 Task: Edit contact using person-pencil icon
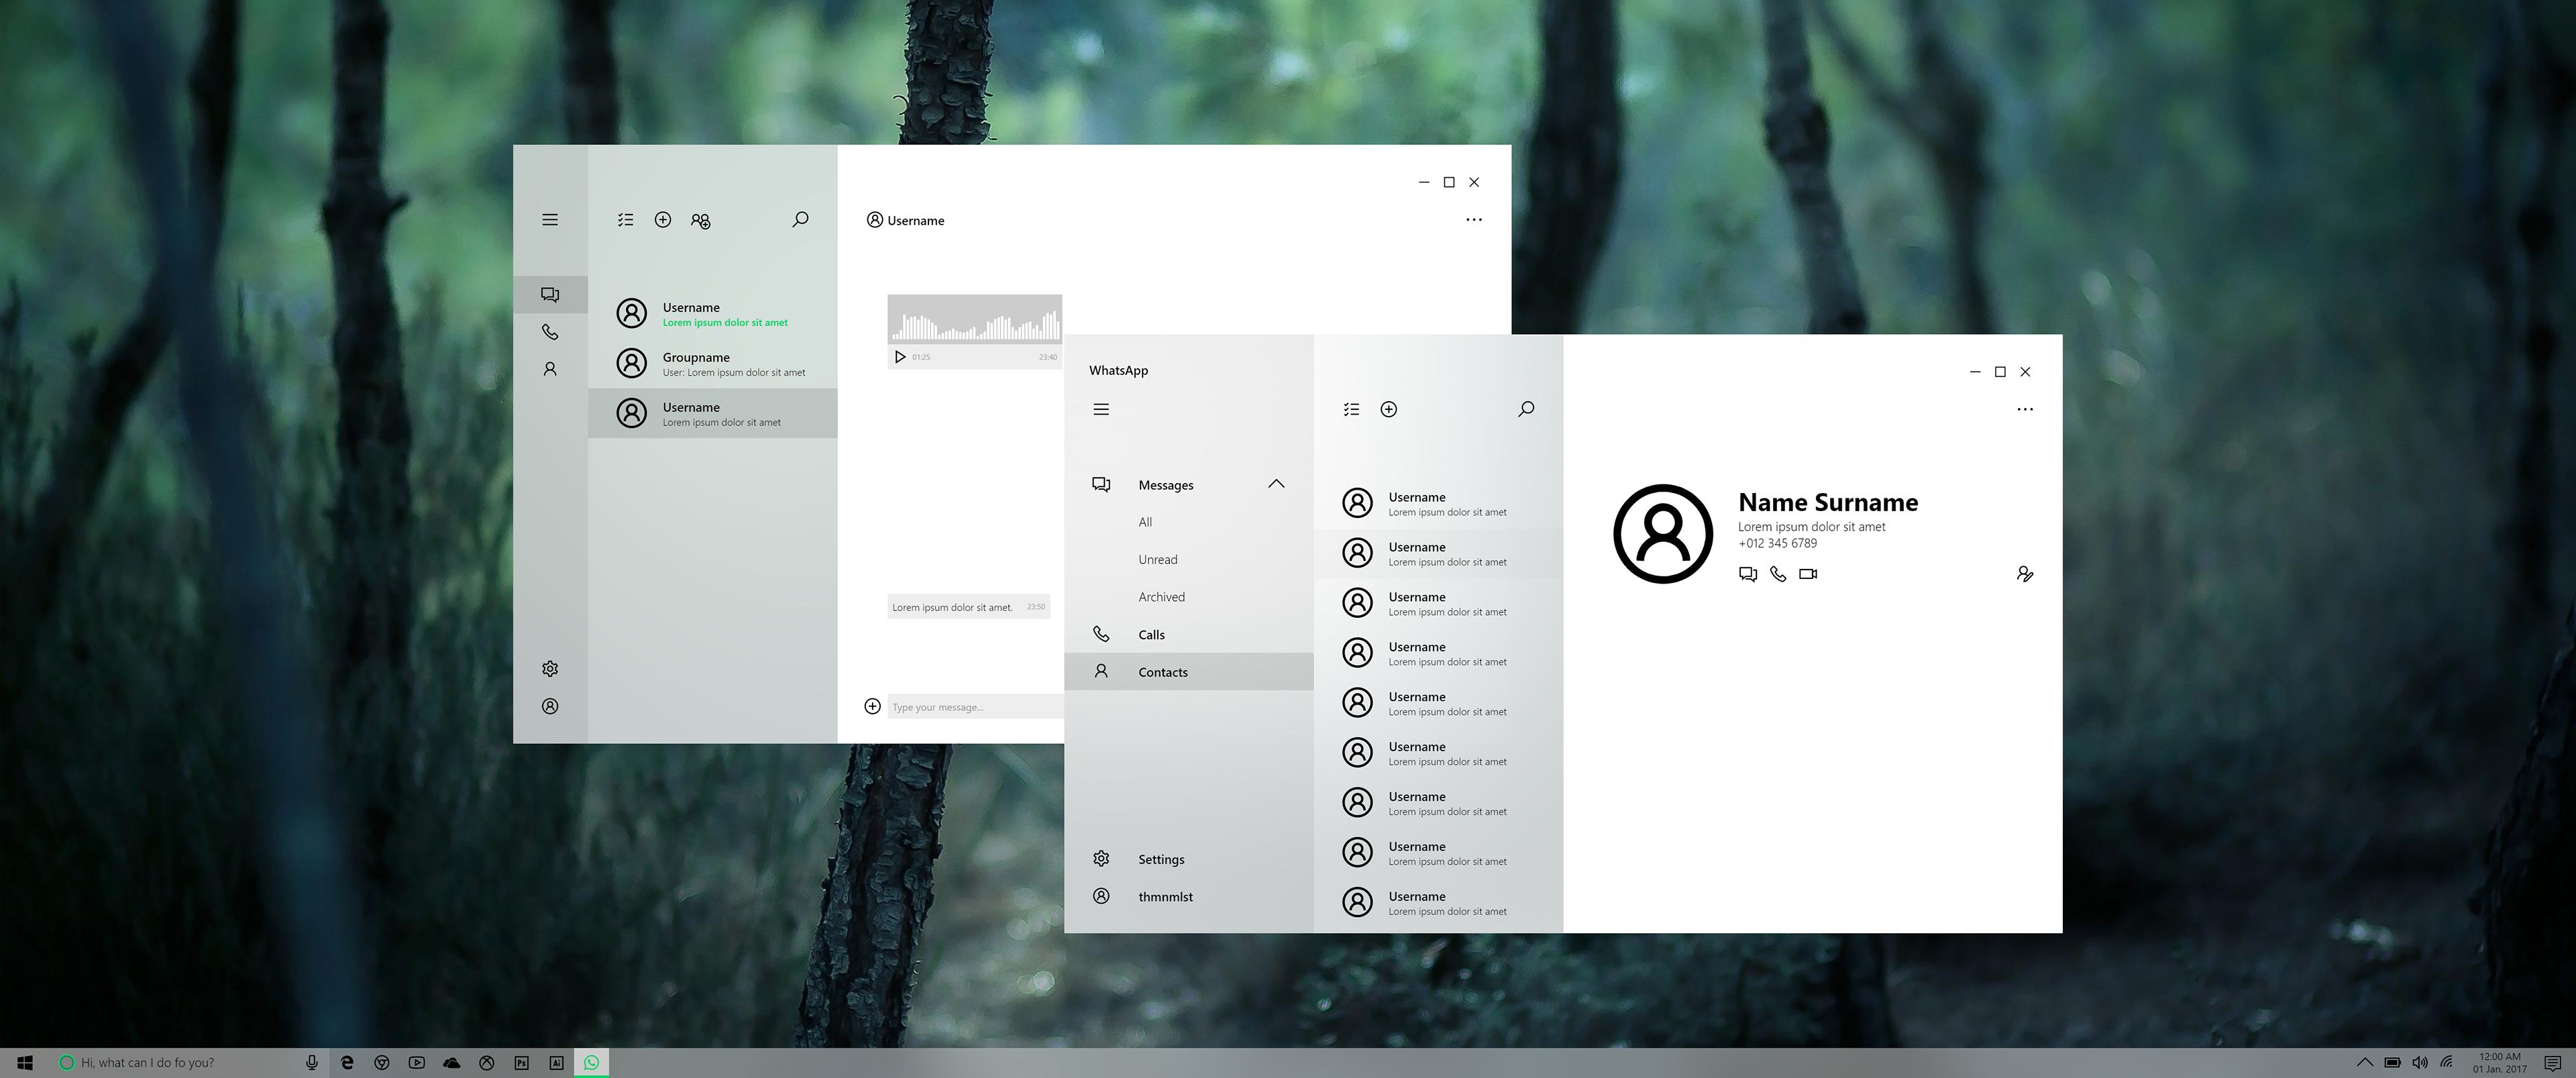coord(2025,574)
